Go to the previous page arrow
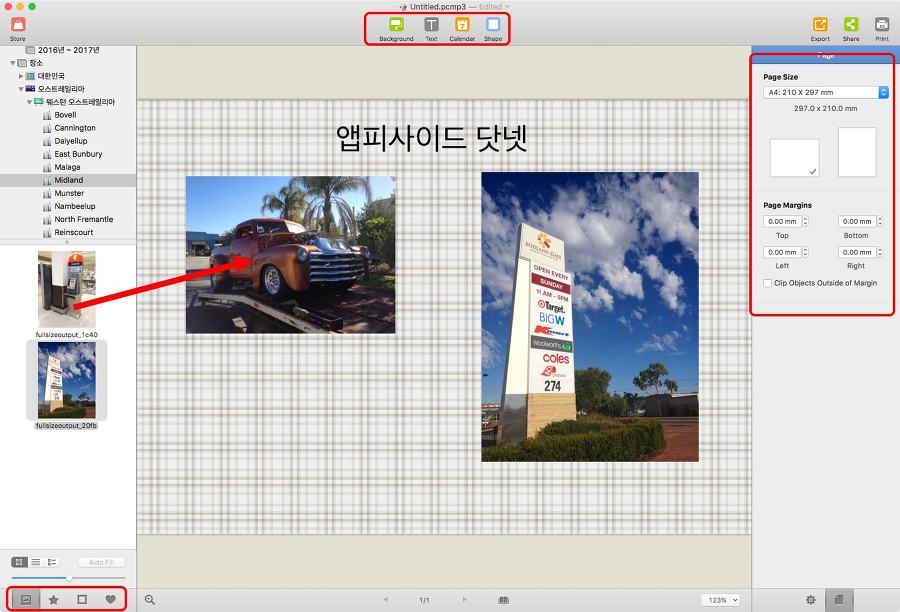Image resolution: width=900 pixels, height=612 pixels. pyautogui.click(x=386, y=599)
